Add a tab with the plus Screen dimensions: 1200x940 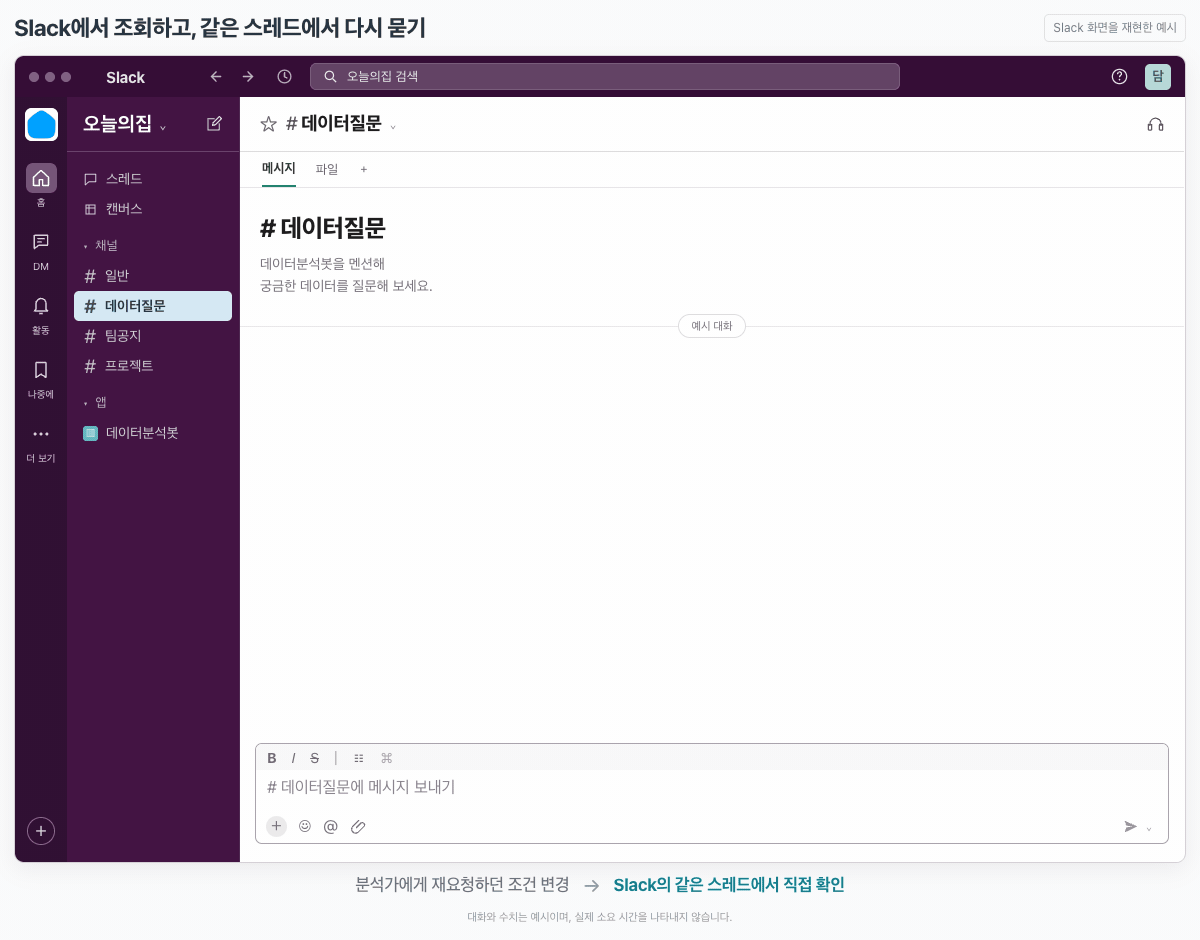(x=364, y=169)
